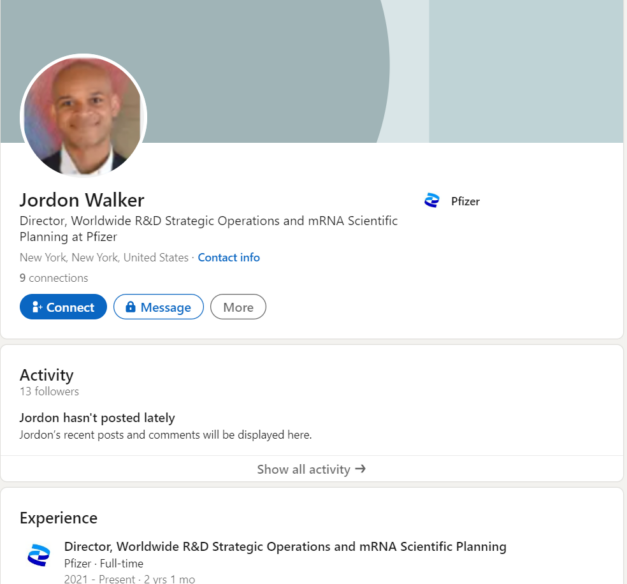Click the Pfizer logo in the Experience section
Viewport: 627px width, 584px height.
point(38,555)
